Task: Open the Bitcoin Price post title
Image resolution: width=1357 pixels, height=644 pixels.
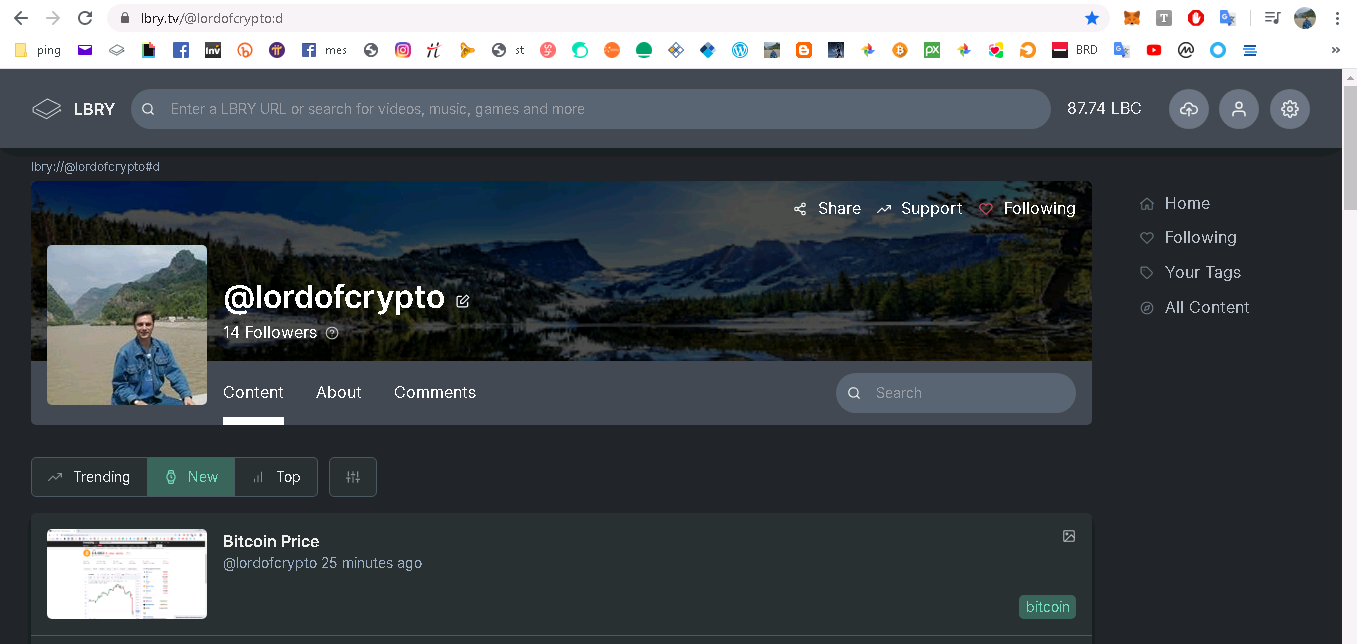Action: [x=271, y=541]
